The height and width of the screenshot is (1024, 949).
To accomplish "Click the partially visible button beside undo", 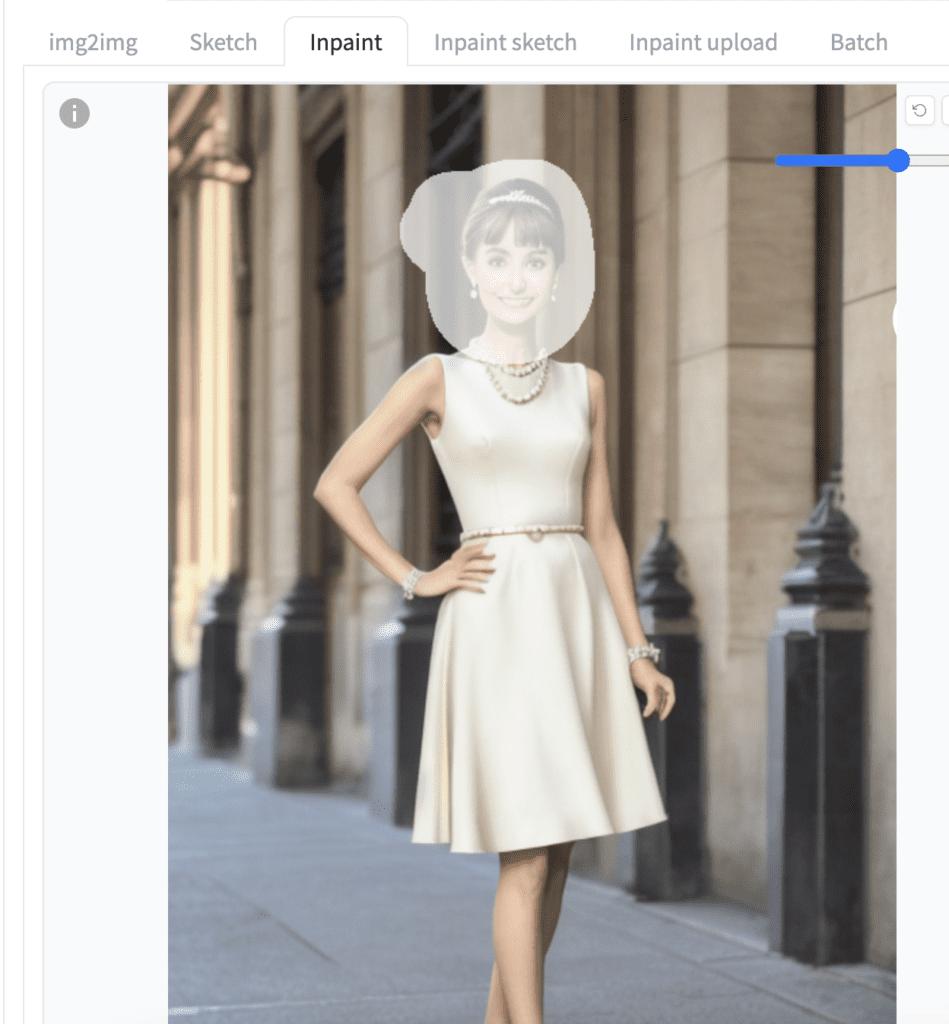I will [944, 111].
